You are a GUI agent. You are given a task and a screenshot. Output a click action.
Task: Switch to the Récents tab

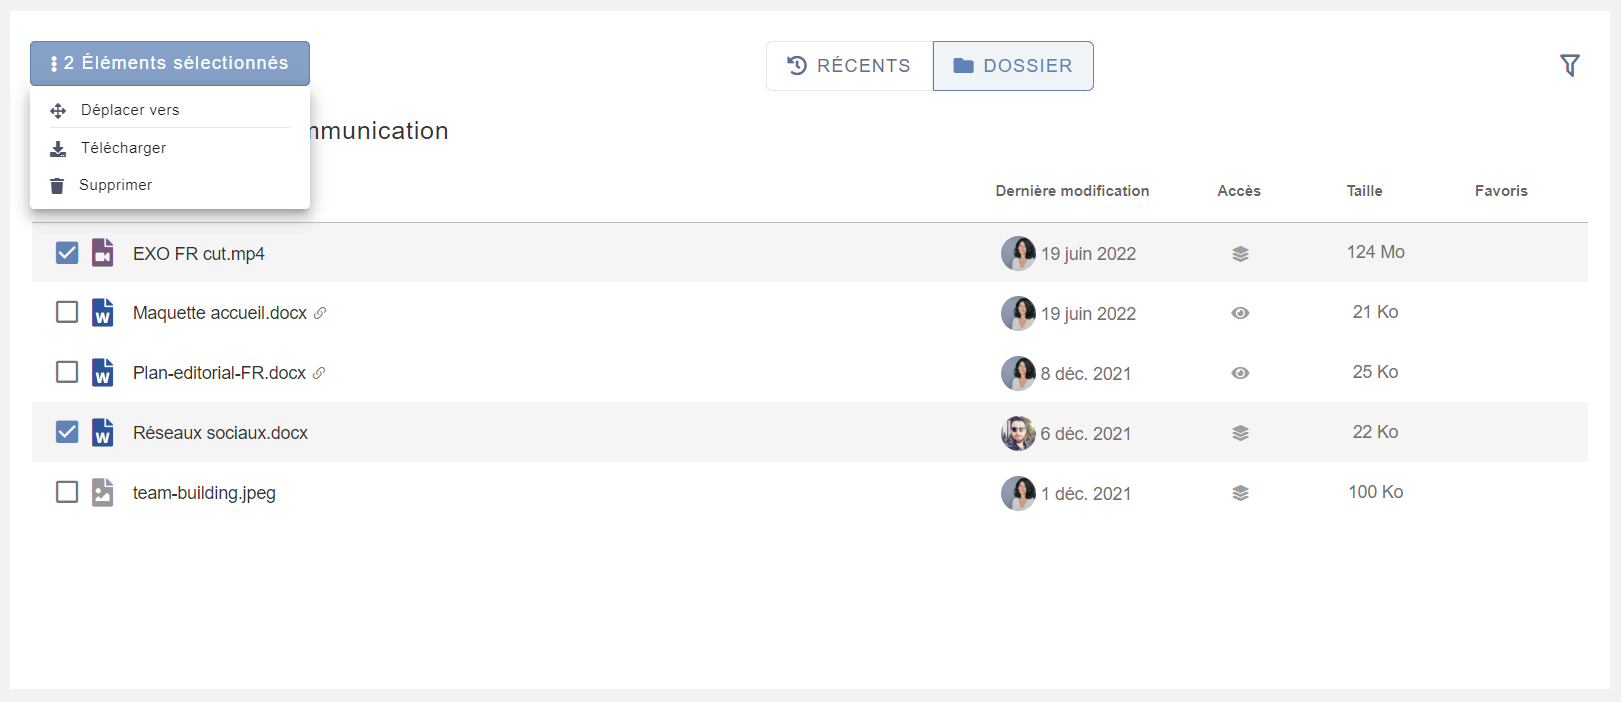[x=849, y=66]
